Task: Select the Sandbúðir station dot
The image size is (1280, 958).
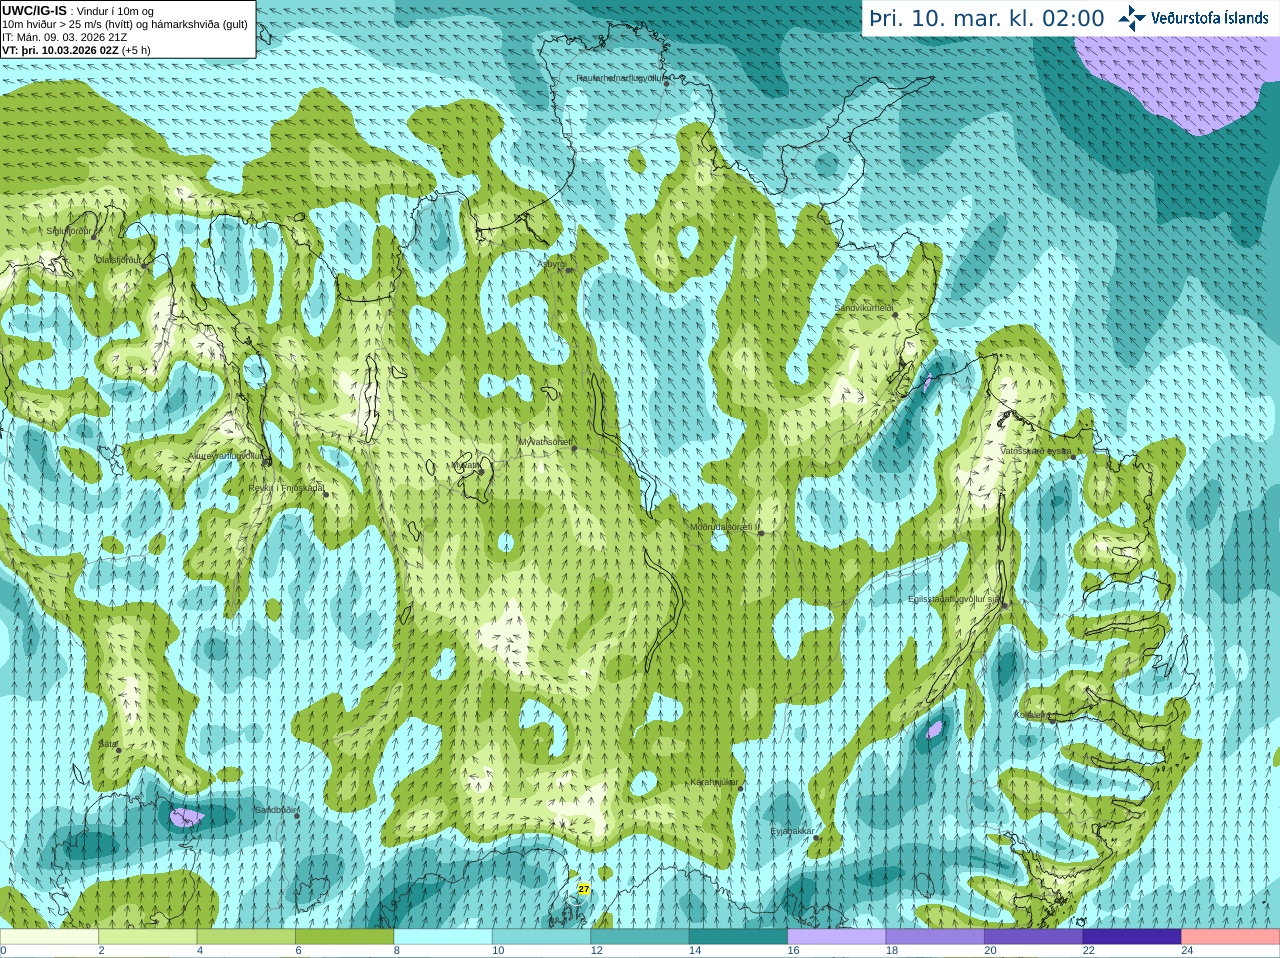Action: coord(297,816)
